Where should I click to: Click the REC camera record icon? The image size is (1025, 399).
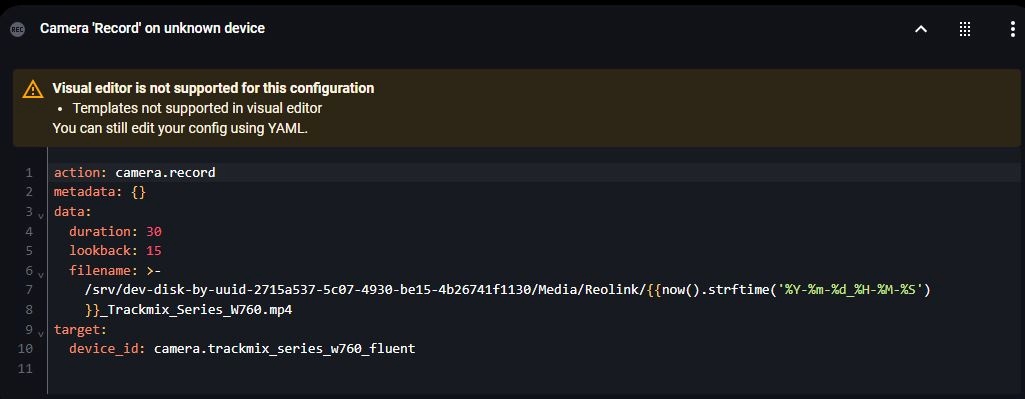click(18, 29)
